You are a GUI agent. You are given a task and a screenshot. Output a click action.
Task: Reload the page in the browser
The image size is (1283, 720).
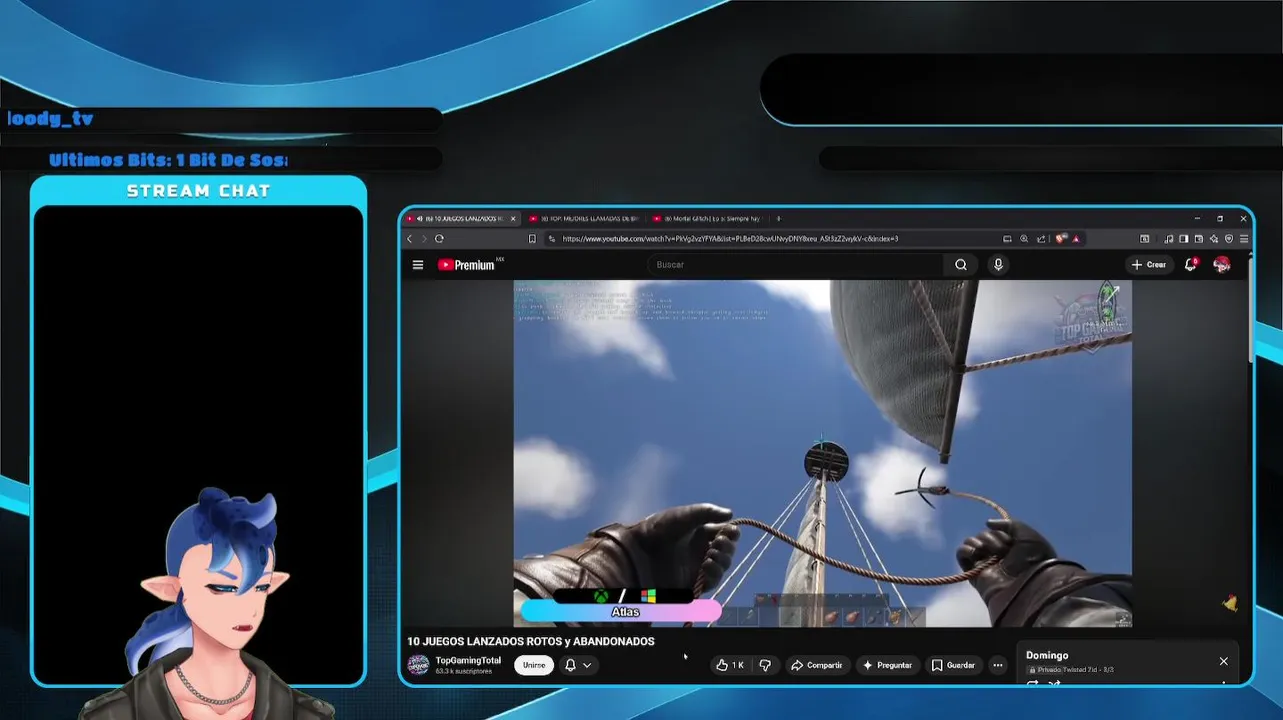coord(439,239)
